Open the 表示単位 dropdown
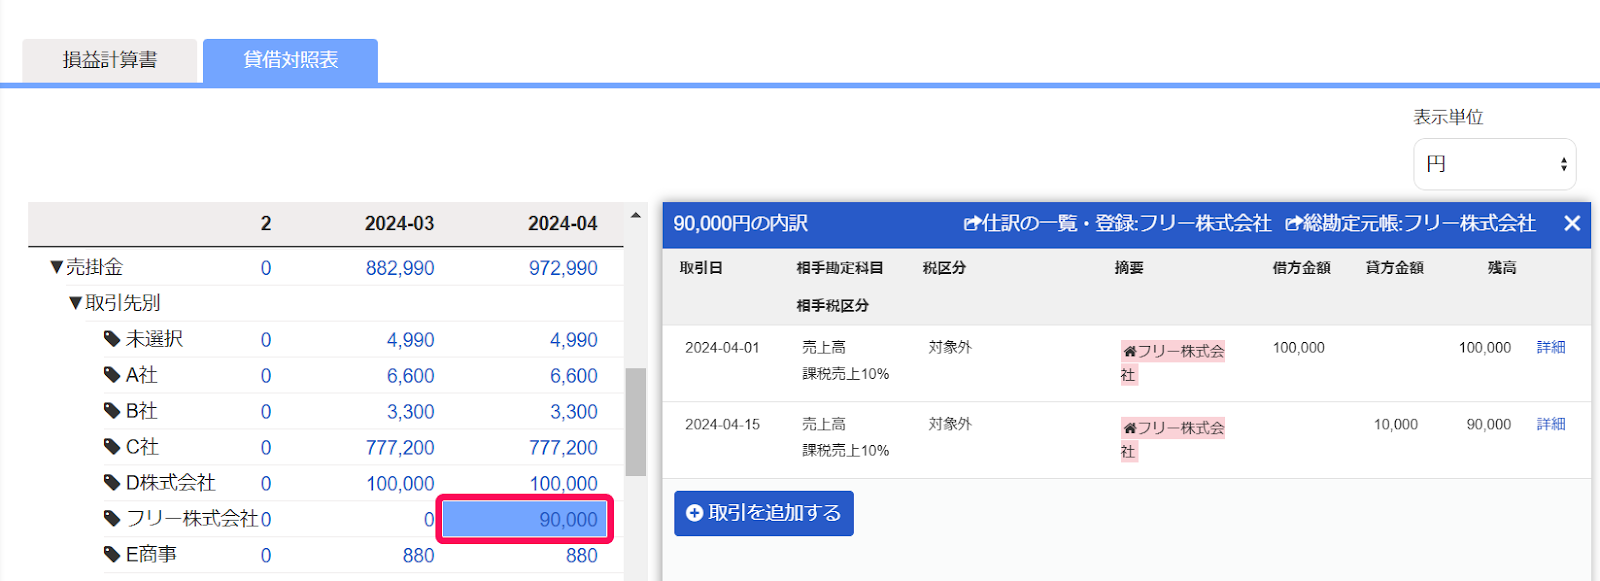1600x581 pixels. point(1494,164)
